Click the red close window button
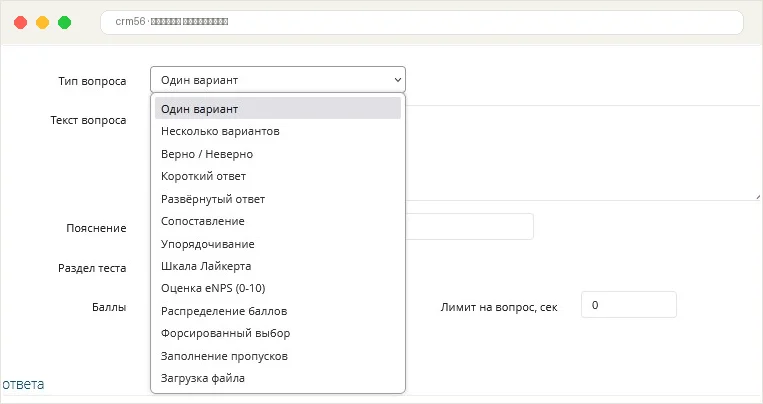The height and width of the screenshot is (404, 763). (20, 22)
